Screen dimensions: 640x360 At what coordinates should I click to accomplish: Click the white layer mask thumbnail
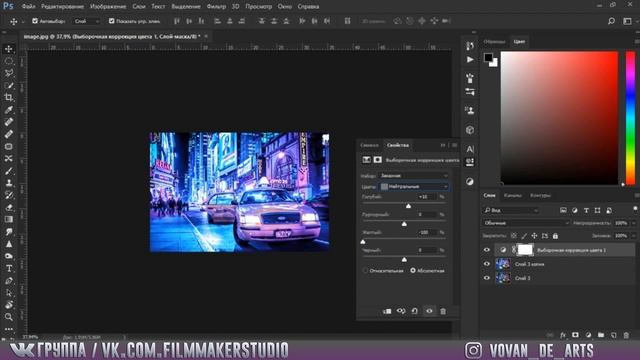525,250
